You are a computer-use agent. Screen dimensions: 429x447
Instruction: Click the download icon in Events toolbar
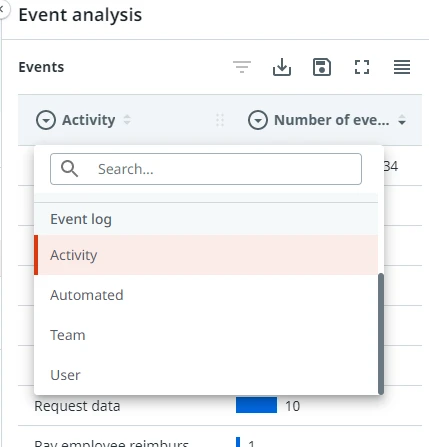pos(282,67)
